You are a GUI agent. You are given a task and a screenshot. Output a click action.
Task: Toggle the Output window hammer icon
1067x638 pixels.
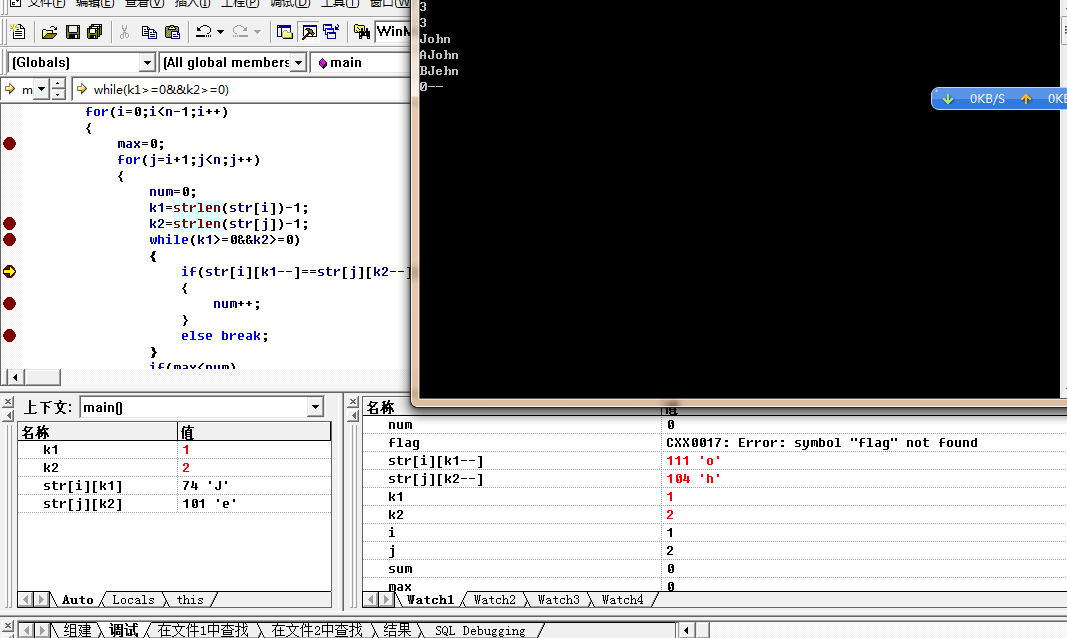[309, 32]
